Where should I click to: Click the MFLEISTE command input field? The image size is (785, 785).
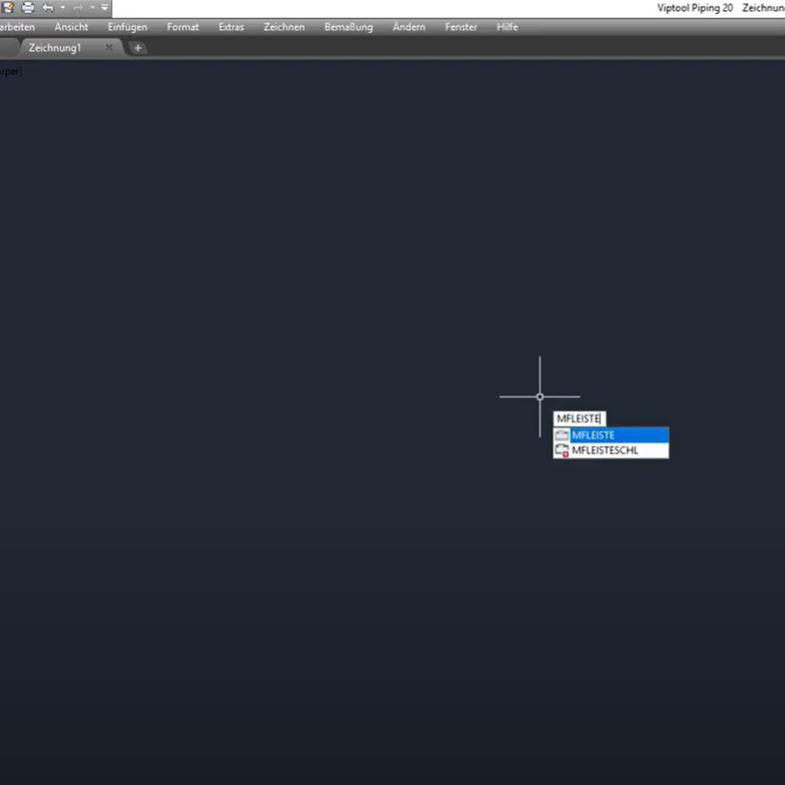pyautogui.click(x=579, y=419)
